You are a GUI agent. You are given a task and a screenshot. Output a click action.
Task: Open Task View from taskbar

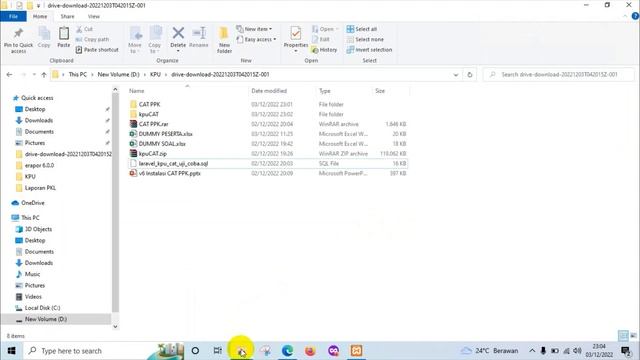click(x=218, y=351)
